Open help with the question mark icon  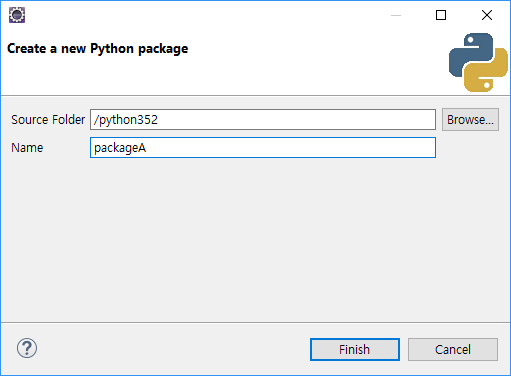pos(27,348)
